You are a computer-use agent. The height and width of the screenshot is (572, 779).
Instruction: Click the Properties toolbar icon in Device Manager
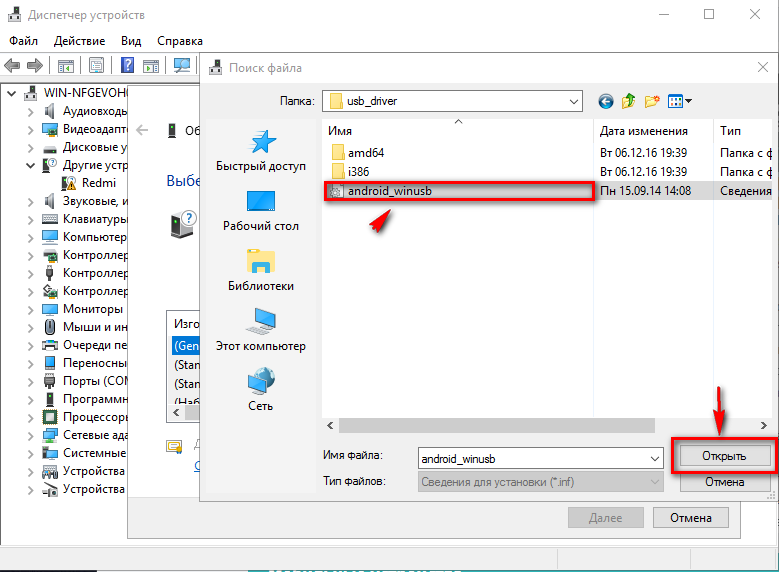[x=96, y=65]
